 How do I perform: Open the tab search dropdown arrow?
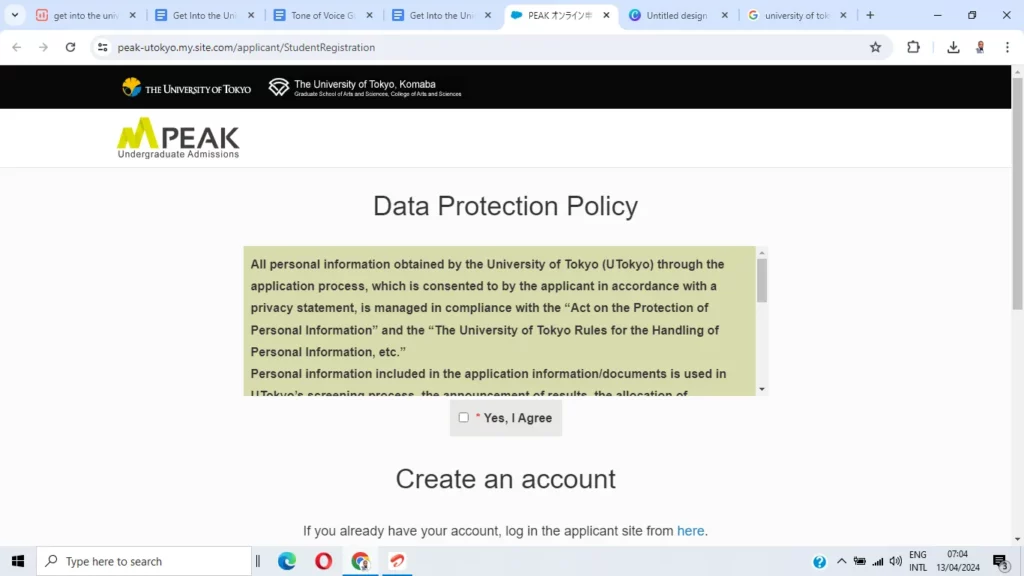(14, 15)
